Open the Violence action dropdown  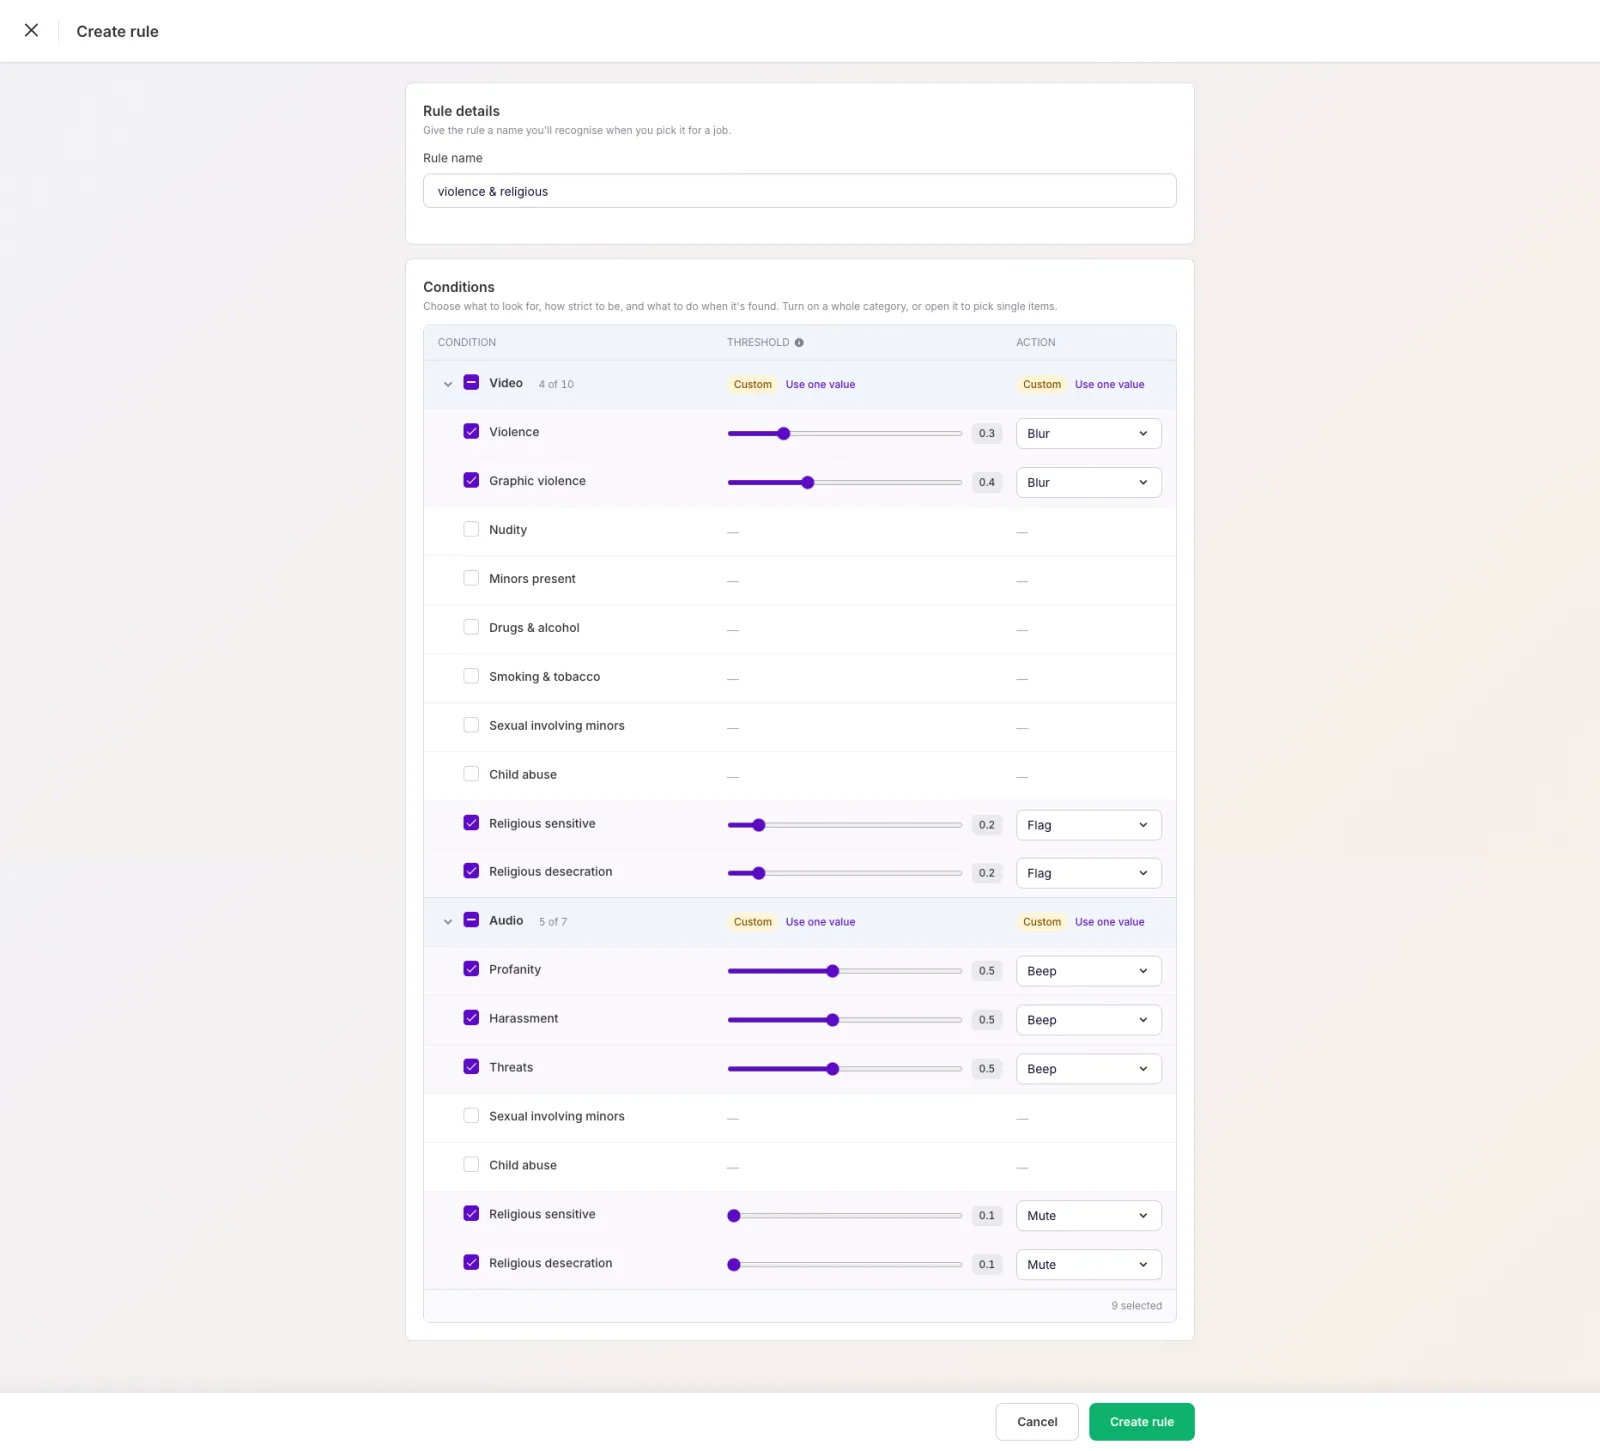pyautogui.click(x=1088, y=434)
